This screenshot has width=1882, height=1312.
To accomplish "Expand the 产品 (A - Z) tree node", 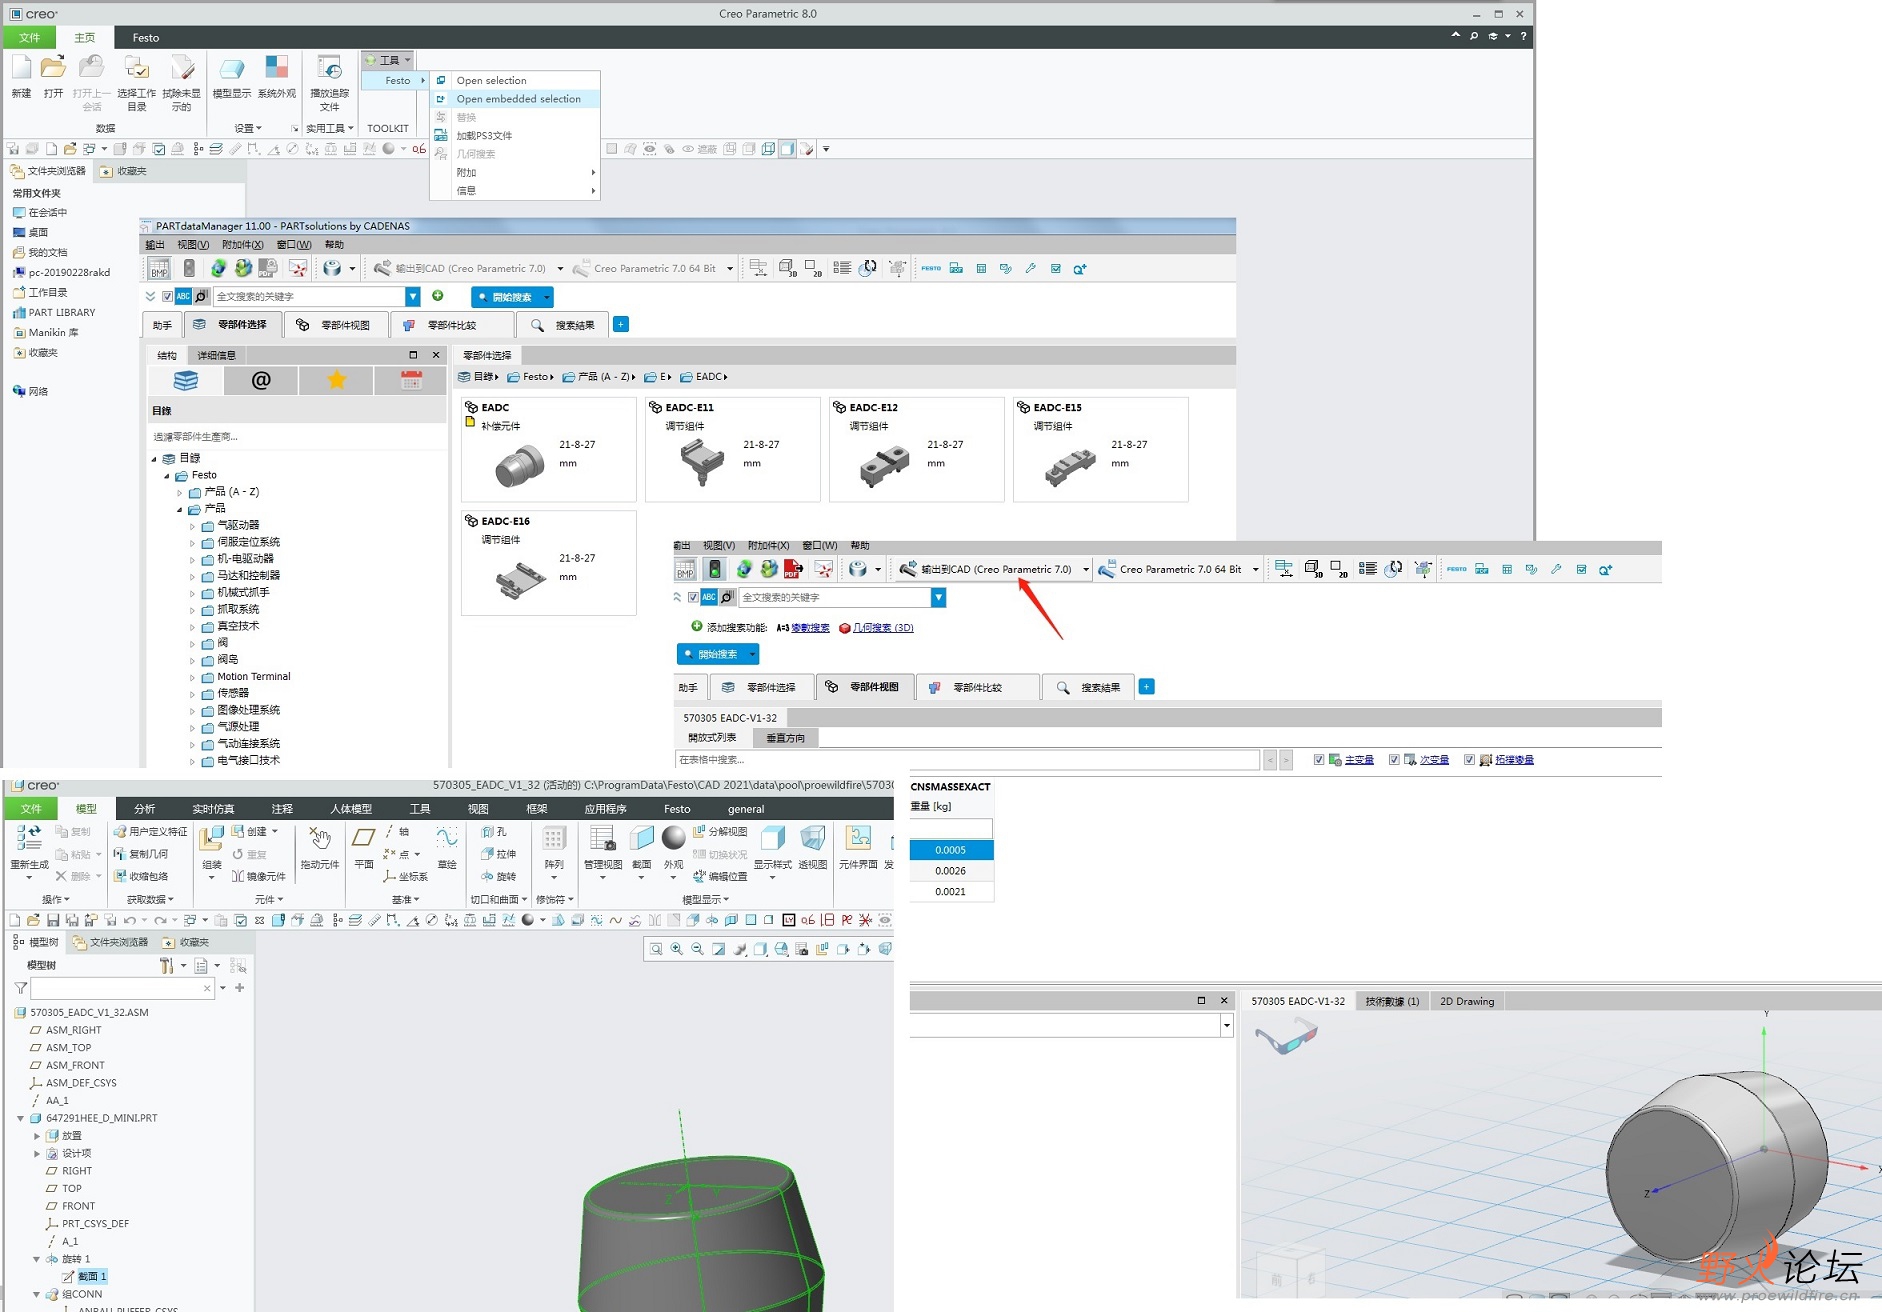I will pos(180,492).
